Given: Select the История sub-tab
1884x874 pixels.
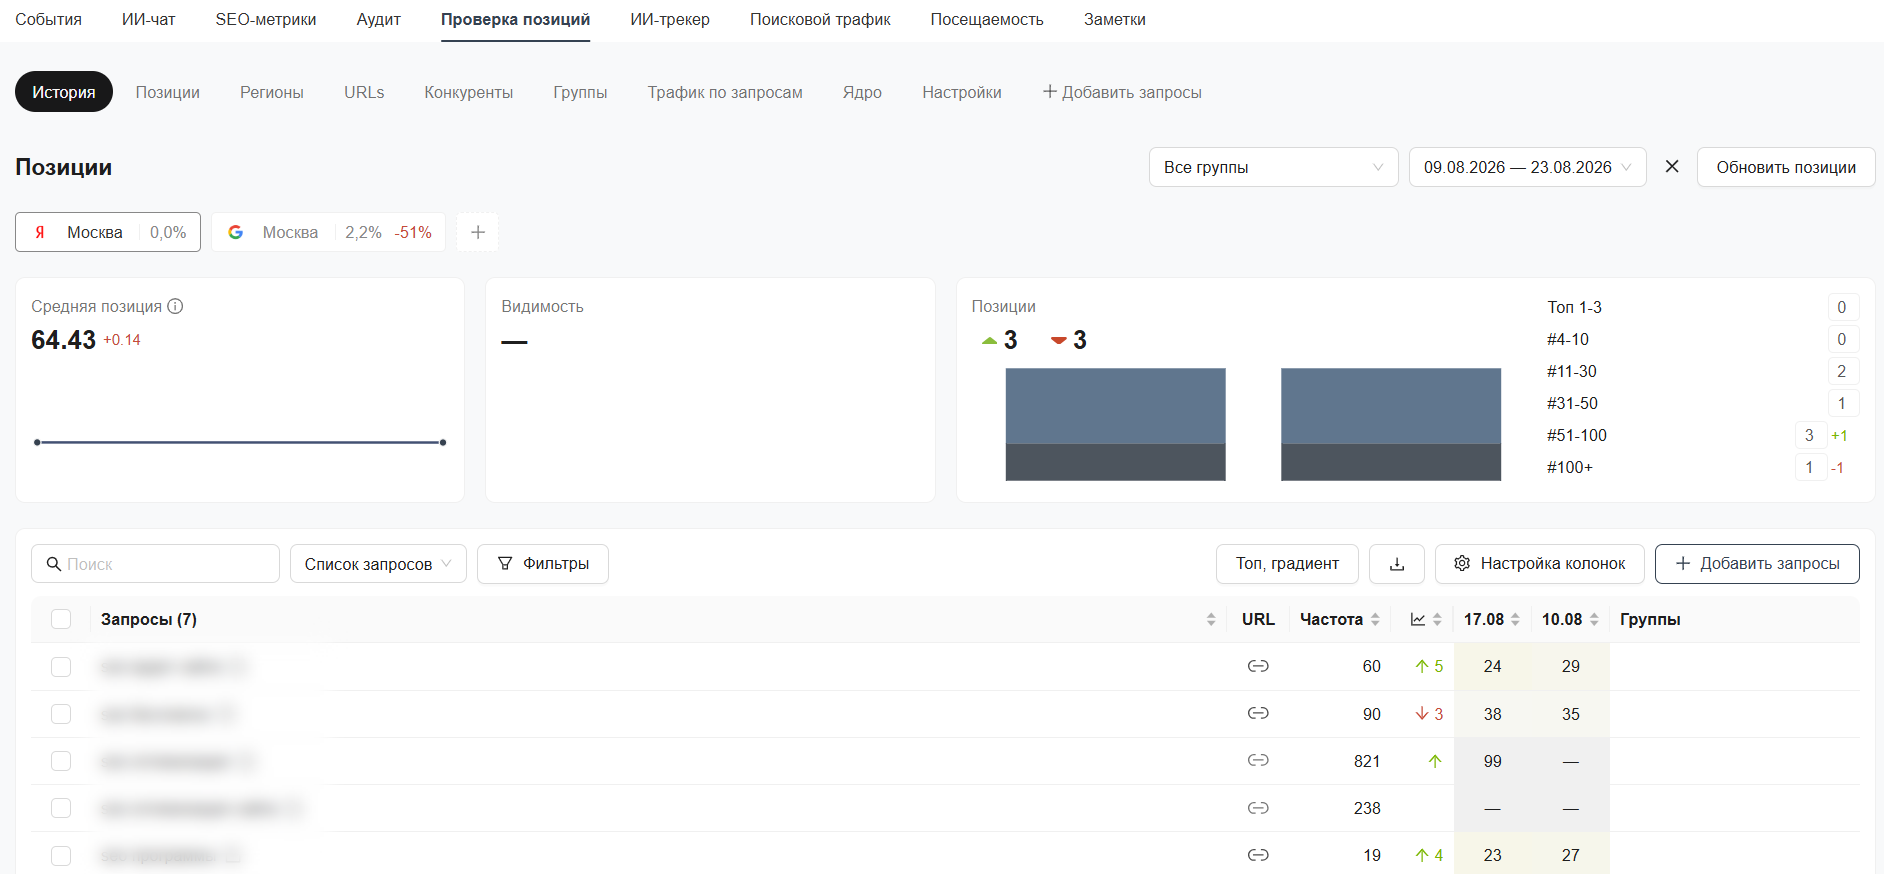Looking at the screenshot, I should click(x=64, y=92).
